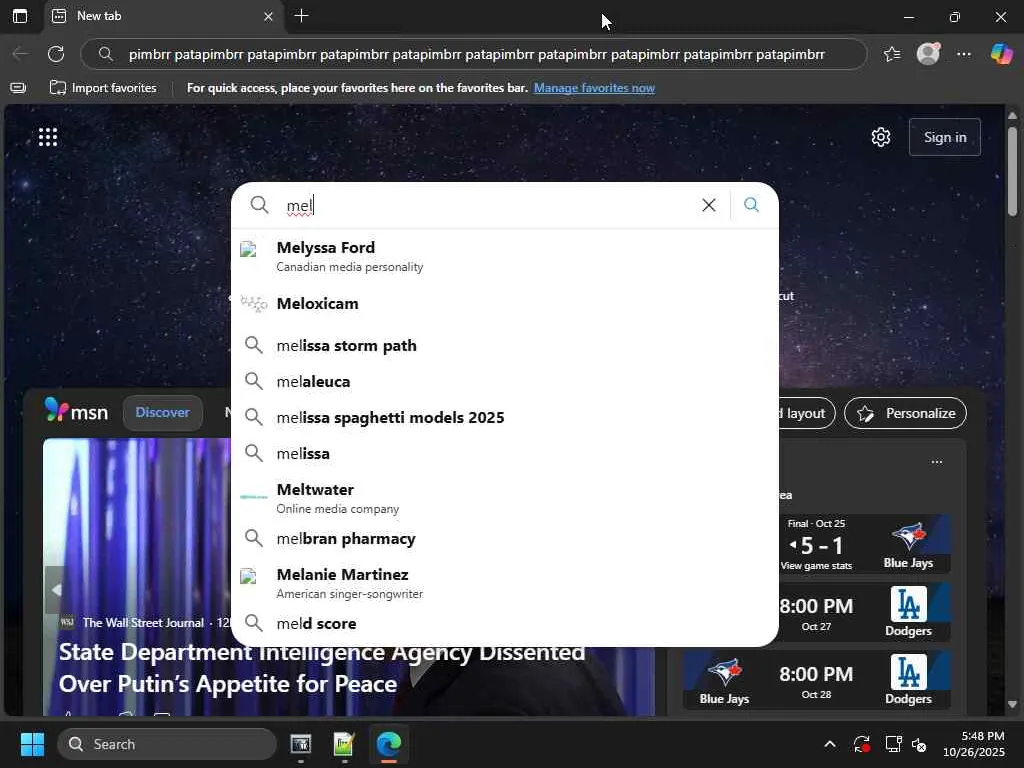Click The Wall Street Journal source label
1024x768 pixels.
tap(143, 622)
